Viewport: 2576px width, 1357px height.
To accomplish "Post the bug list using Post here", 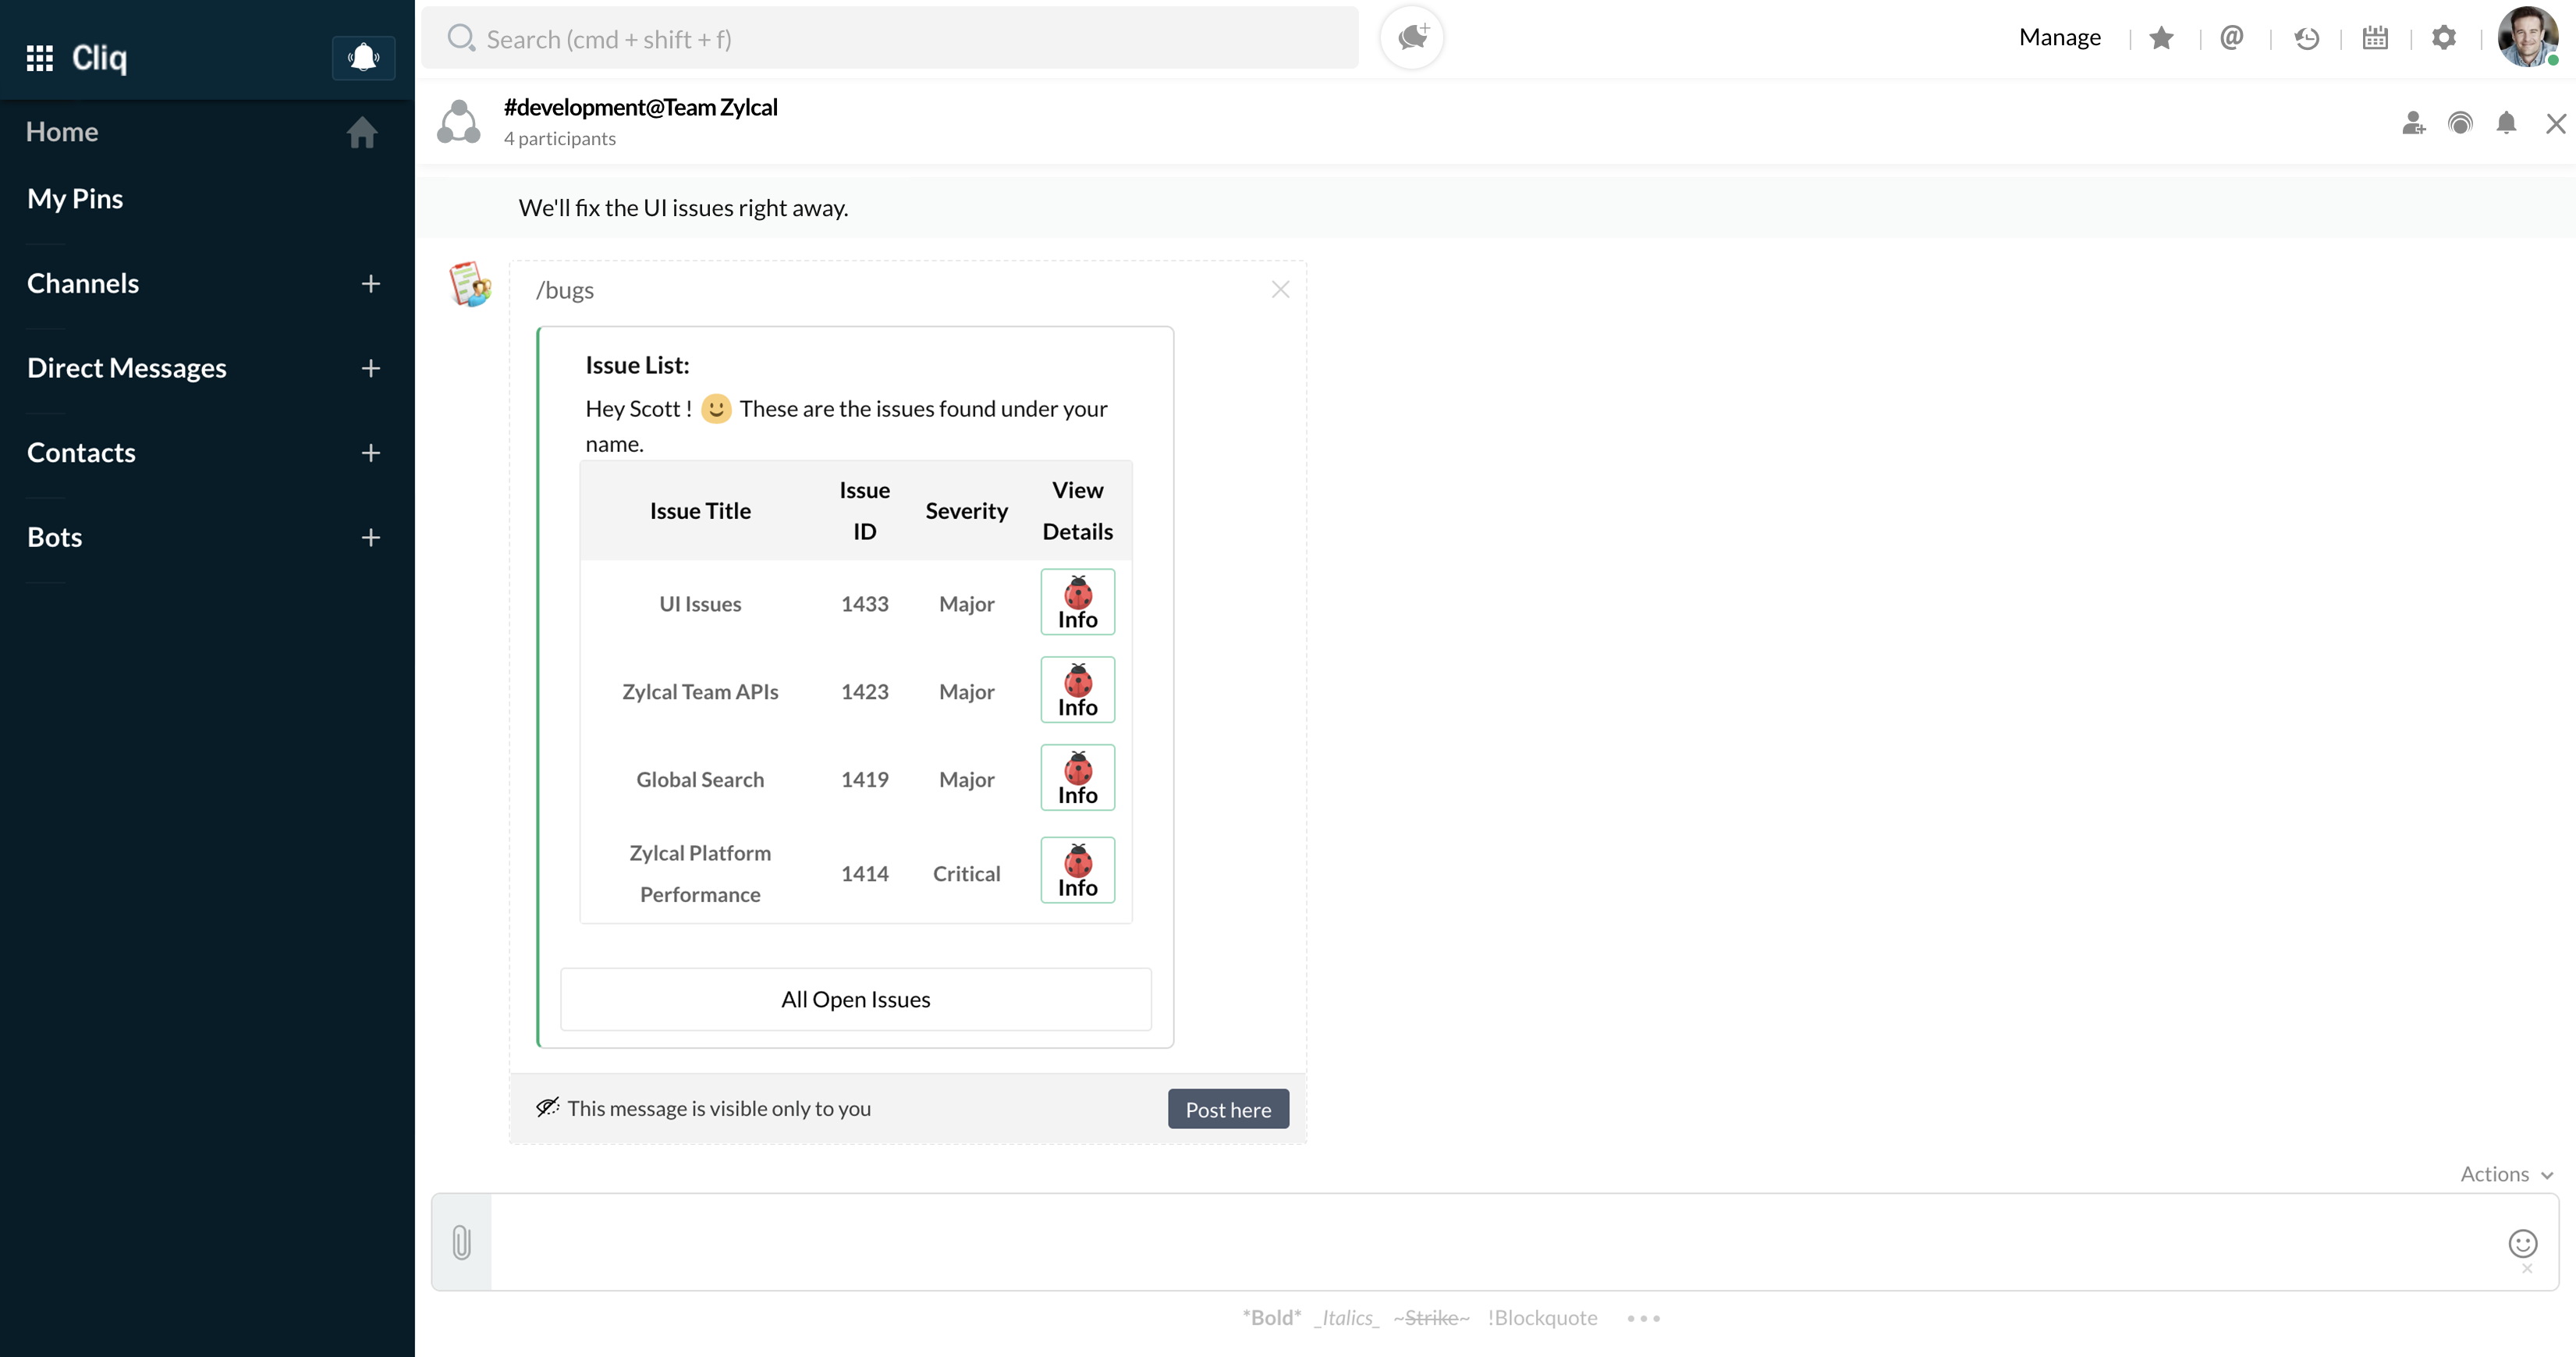I will click(x=1227, y=1108).
